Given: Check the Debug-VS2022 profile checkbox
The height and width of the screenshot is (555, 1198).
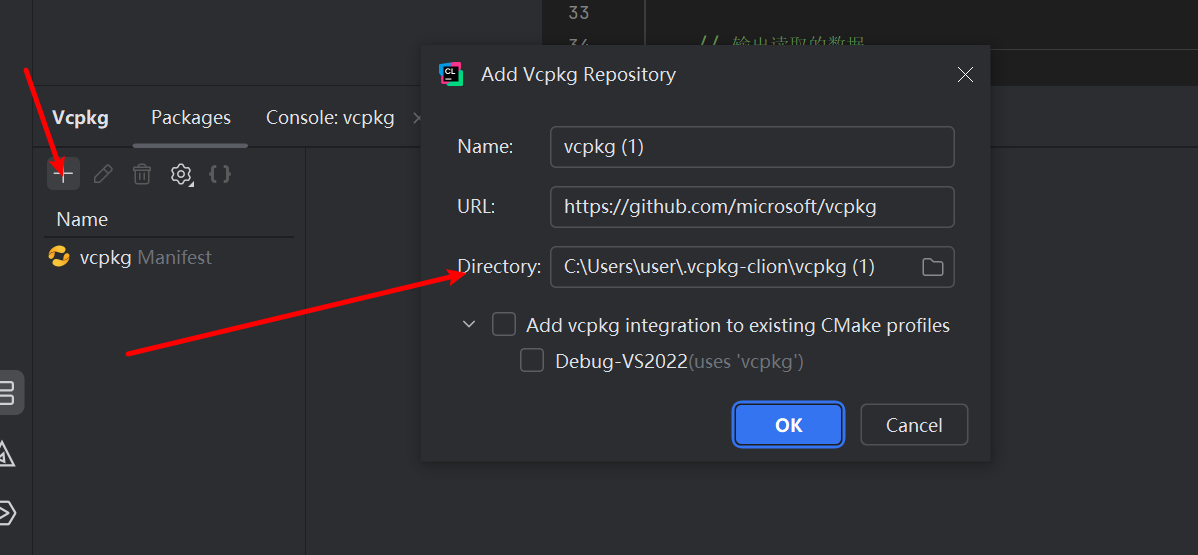Looking at the screenshot, I should pyautogui.click(x=532, y=361).
